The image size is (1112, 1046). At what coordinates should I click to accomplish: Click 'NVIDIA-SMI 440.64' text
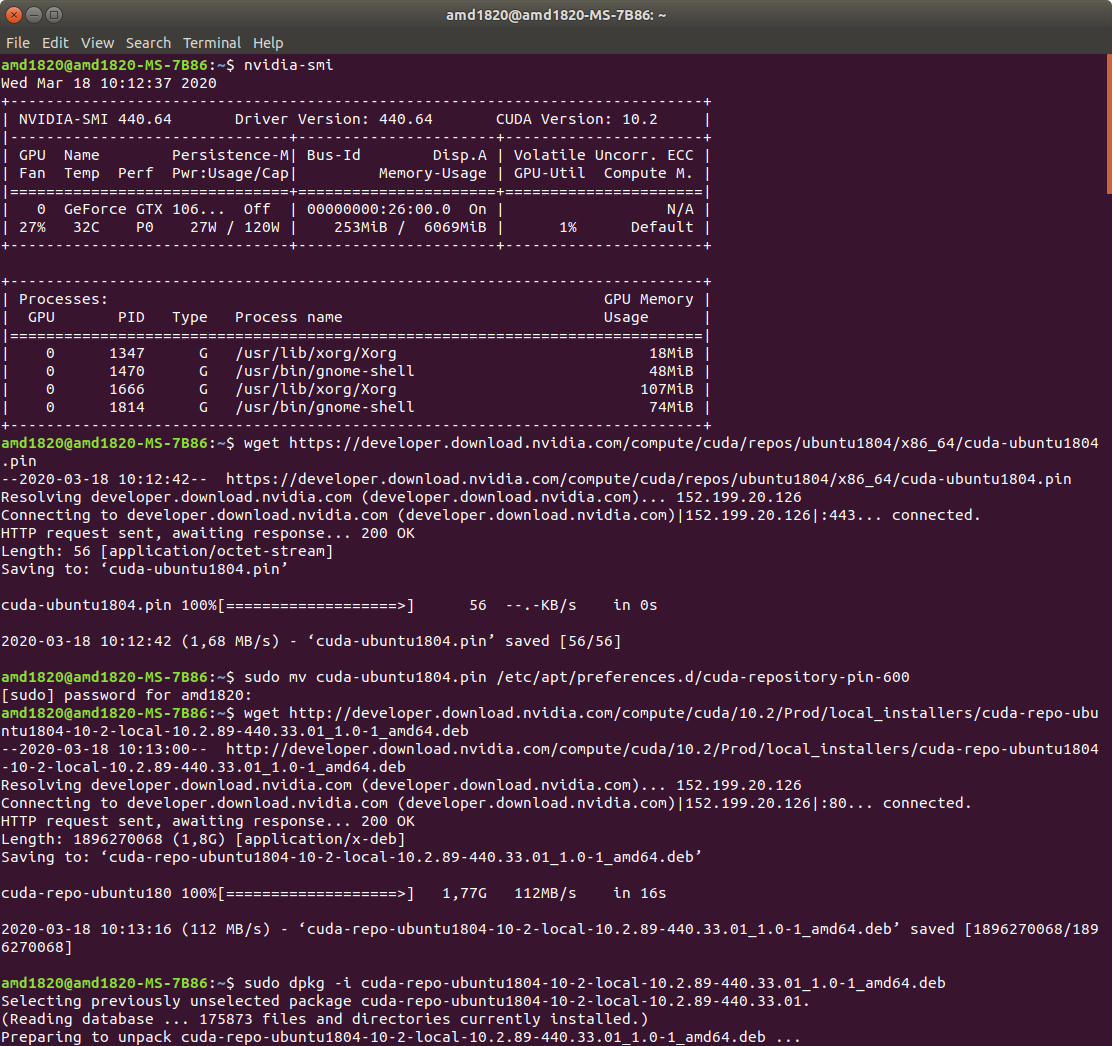(x=95, y=119)
